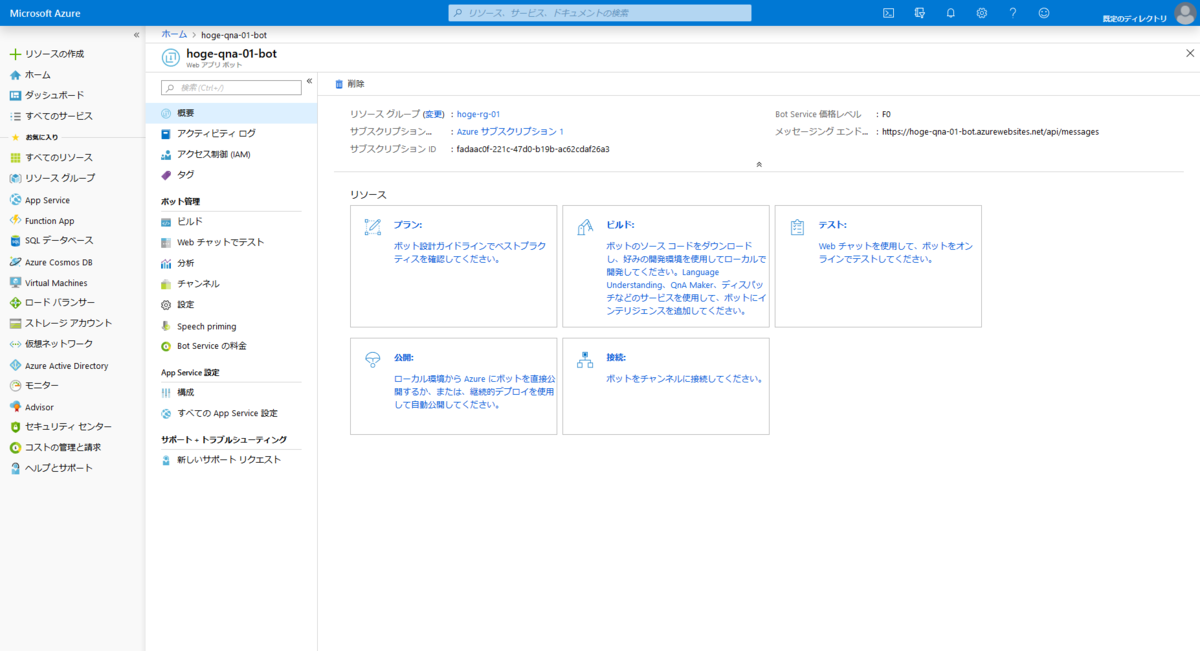1200x651 pixels.
Task: Open notifications bell icon
Action: click(951, 13)
